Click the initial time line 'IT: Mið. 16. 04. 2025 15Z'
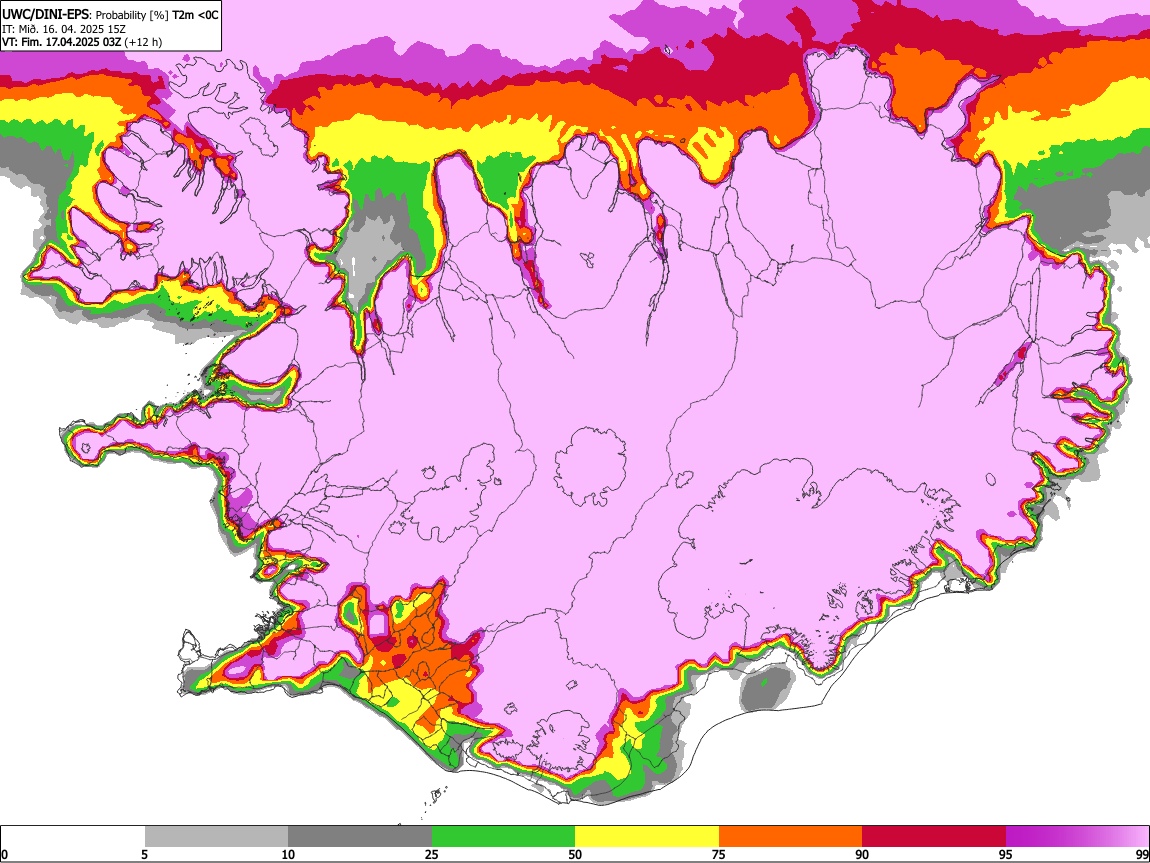This screenshot has width=1150, height=863. coord(64,29)
